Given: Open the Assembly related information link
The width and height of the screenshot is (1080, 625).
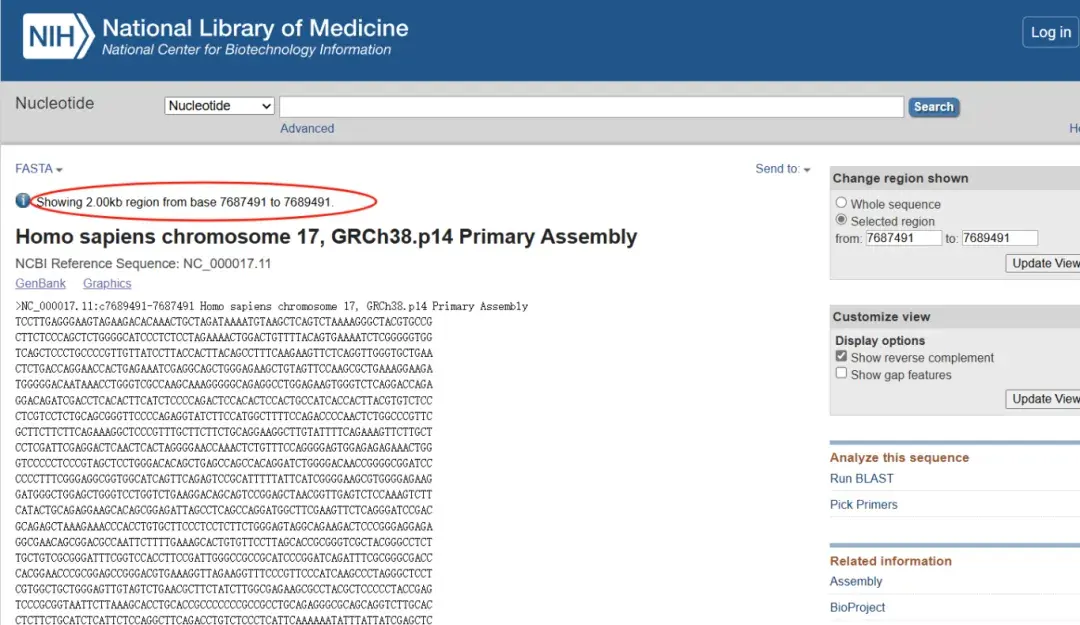Looking at the screenshot, I should coord(855,581).
